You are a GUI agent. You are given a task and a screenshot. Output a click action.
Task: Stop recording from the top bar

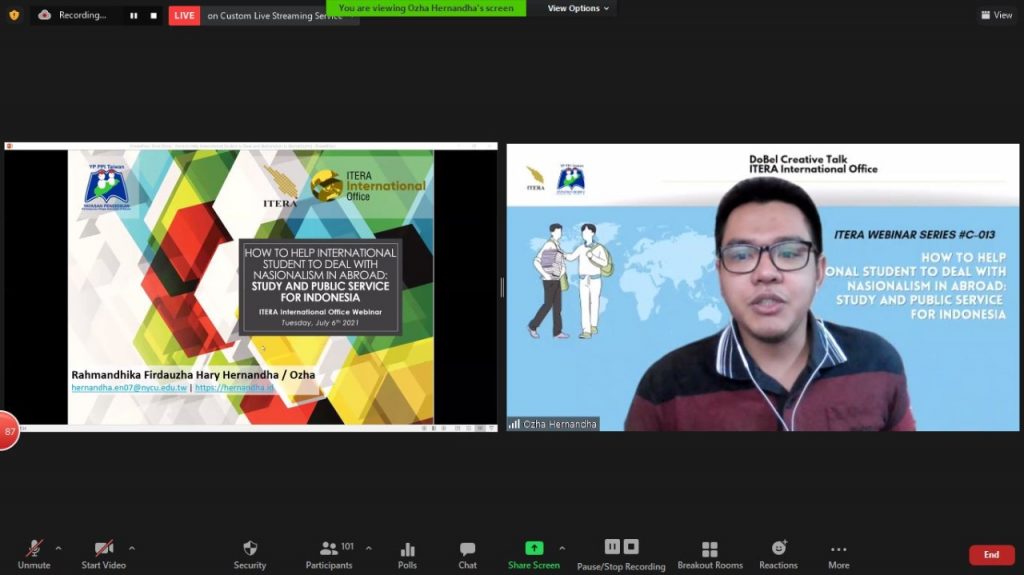[x=153, y=16]
